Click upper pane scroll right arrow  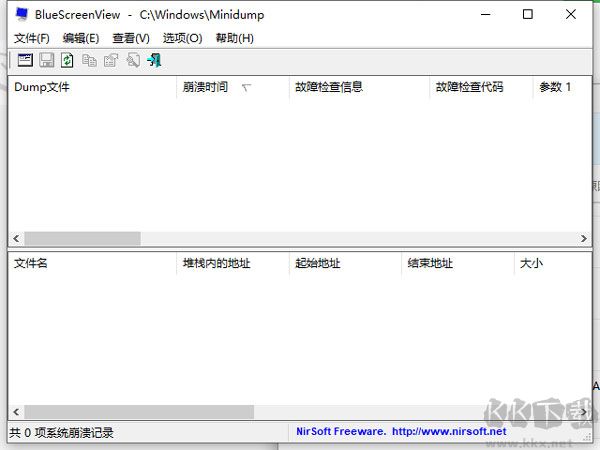pyautogui.click(x=584, y=238)
